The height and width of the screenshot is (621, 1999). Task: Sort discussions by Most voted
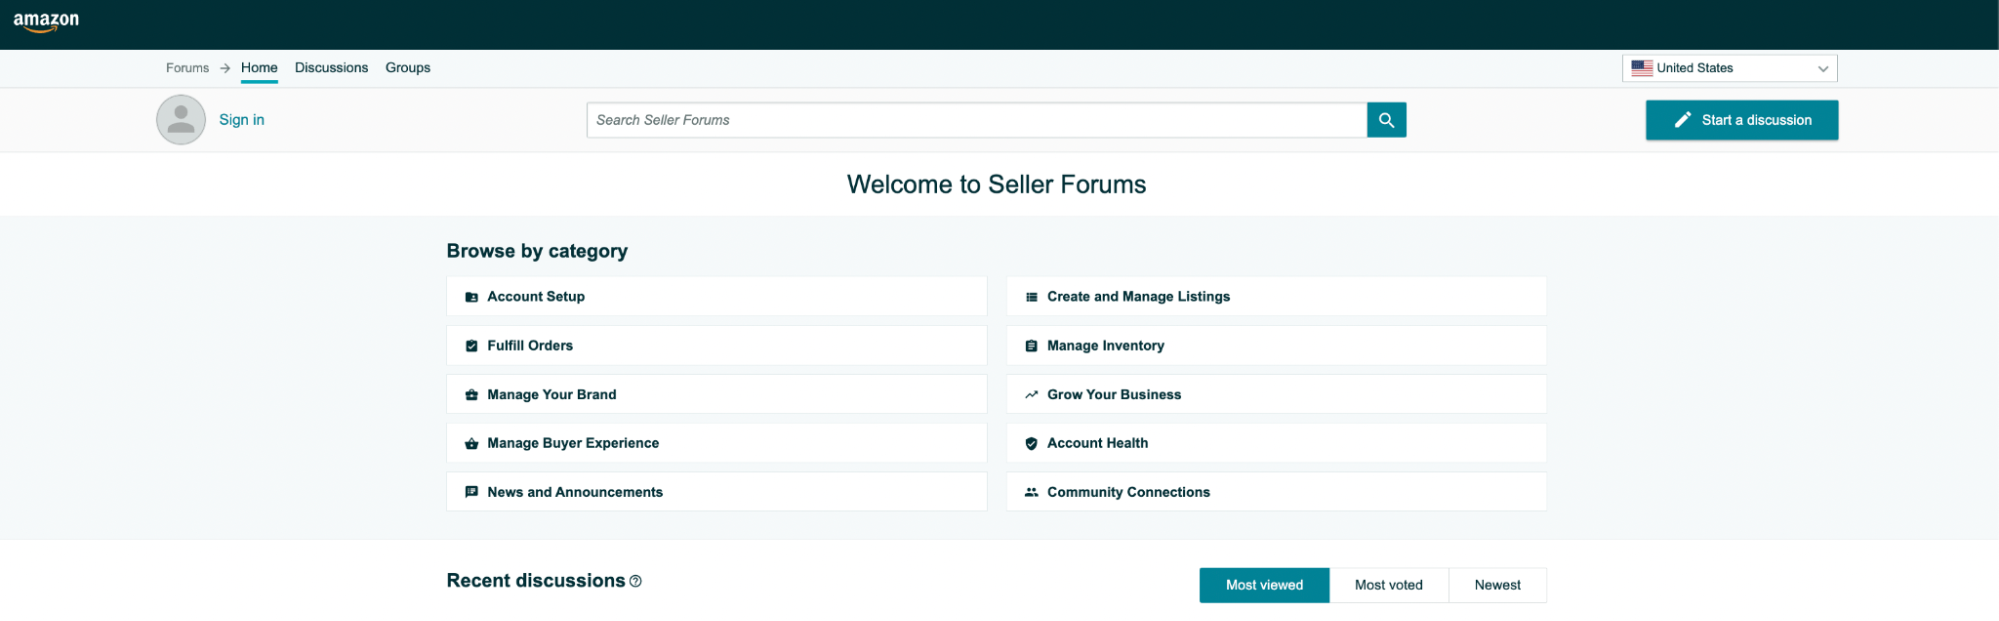tap(1388, 585)
